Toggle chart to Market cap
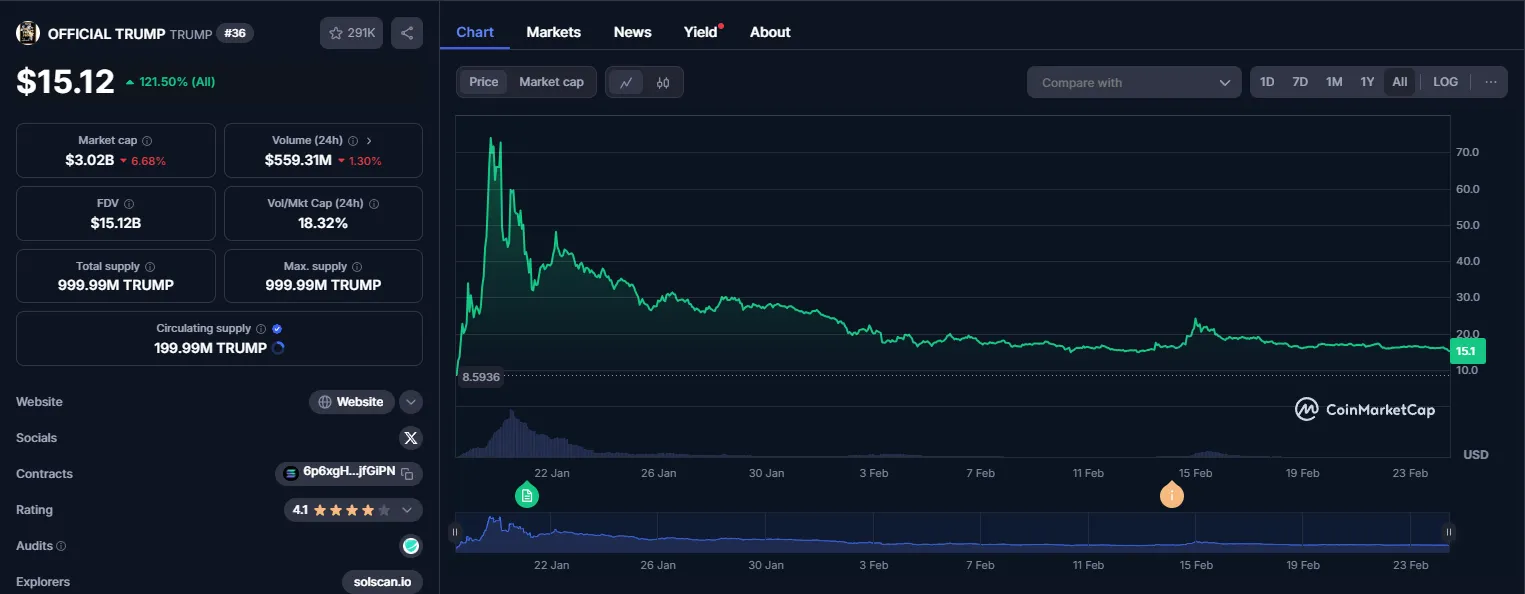This screenshot has width=1525, height=594. (x=551, y=82)
